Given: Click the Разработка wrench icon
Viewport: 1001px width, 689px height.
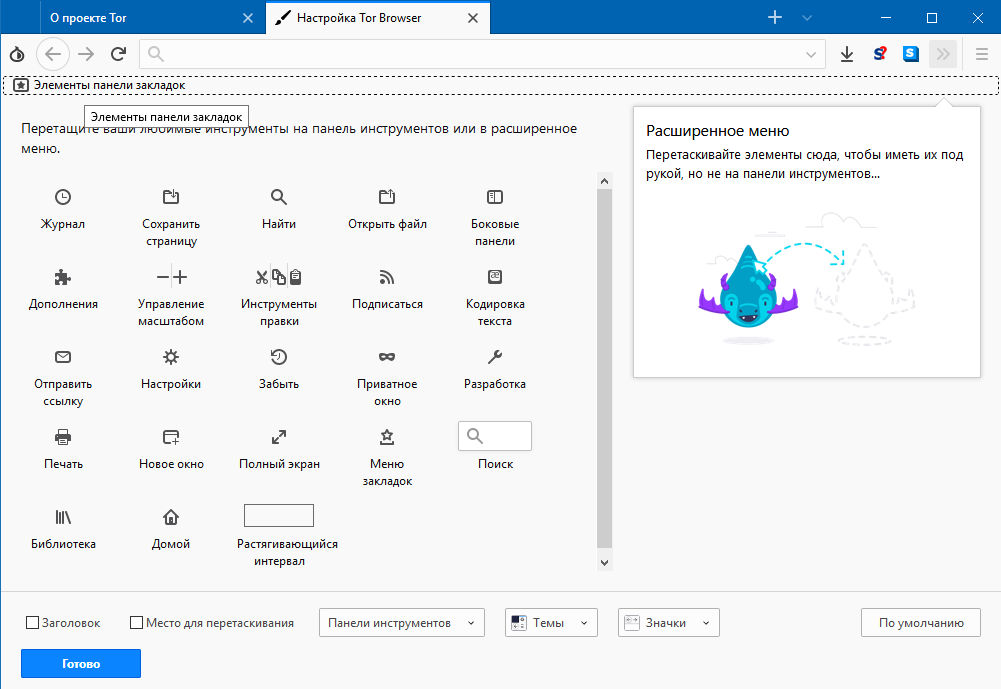Looking at the screenshot, I should click(495, 357).
